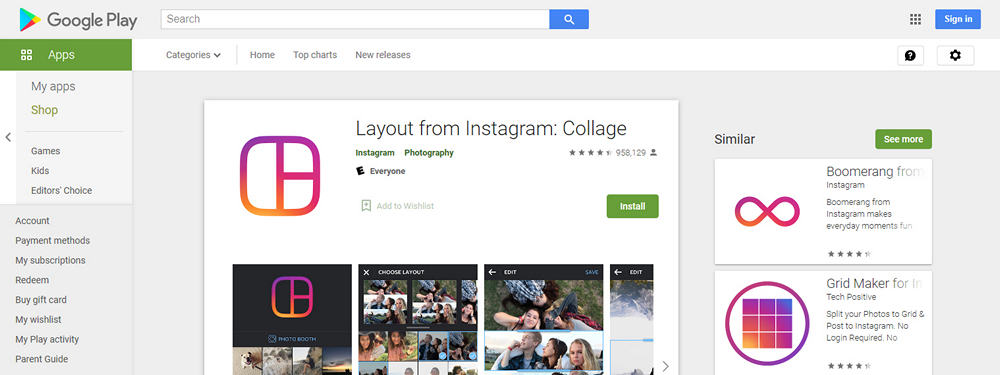This screenshot has width=1000, height=375.
Task: Open Photography category link
Action: click(429, 153)
